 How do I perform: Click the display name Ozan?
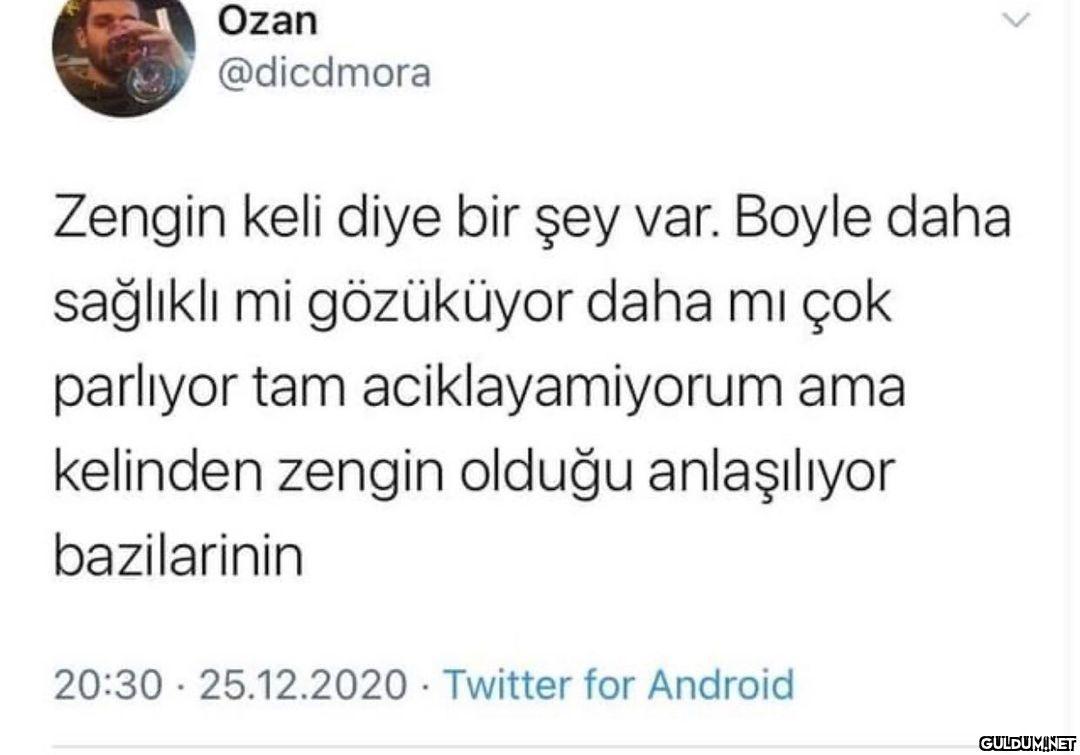pyautogui.click(x=267, y=21)
